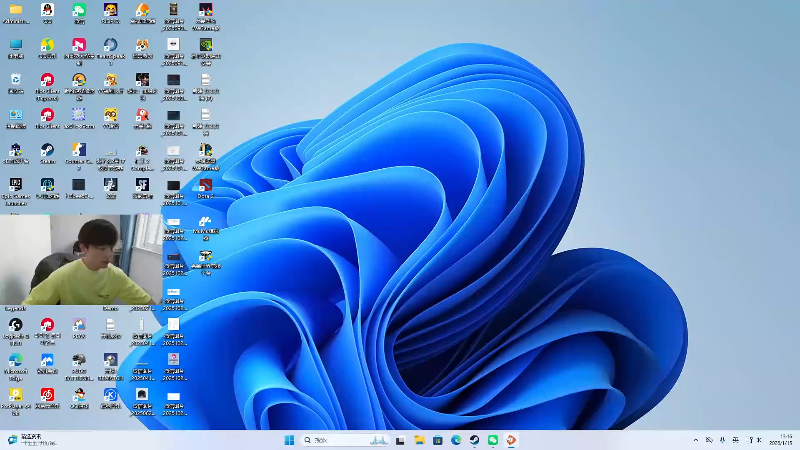Select the Microsoft Edge desktop shortcut
800x450 pixels.
[16, 360]
